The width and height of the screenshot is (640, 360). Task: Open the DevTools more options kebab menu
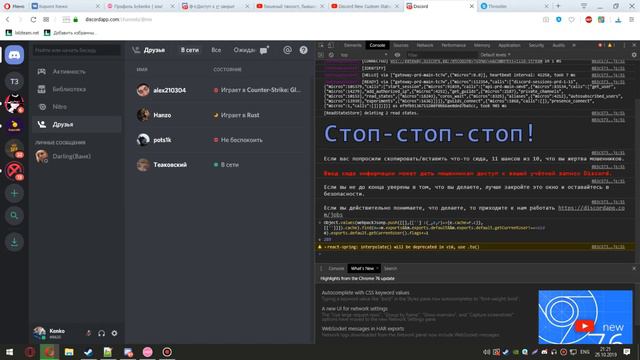[x=624, y=45]
